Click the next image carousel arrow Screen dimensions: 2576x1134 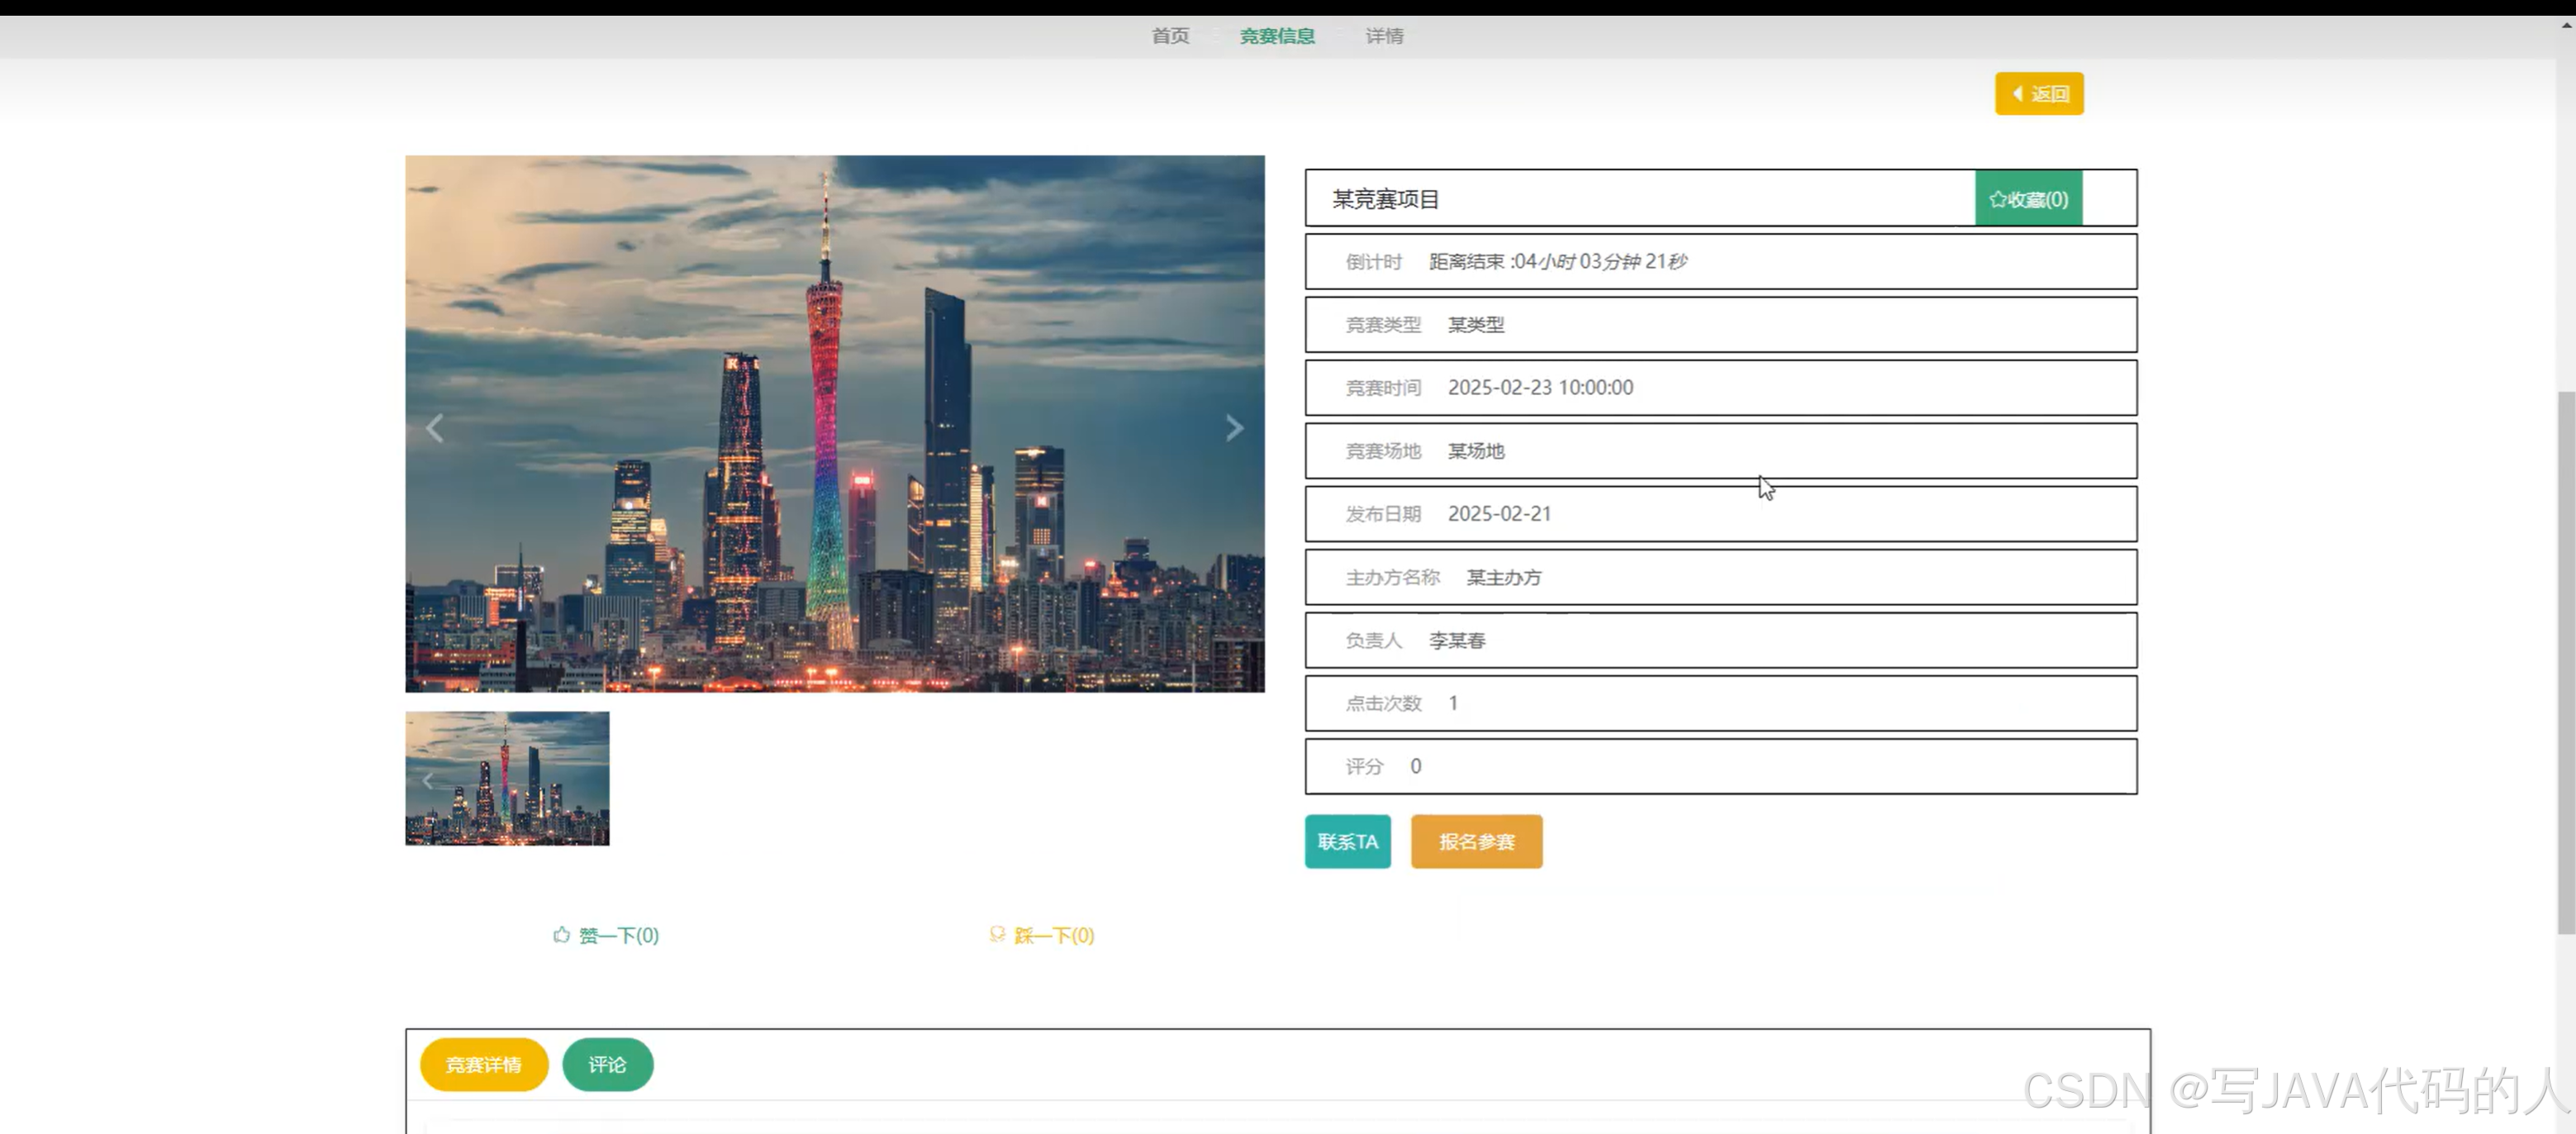coord(1234,428)
